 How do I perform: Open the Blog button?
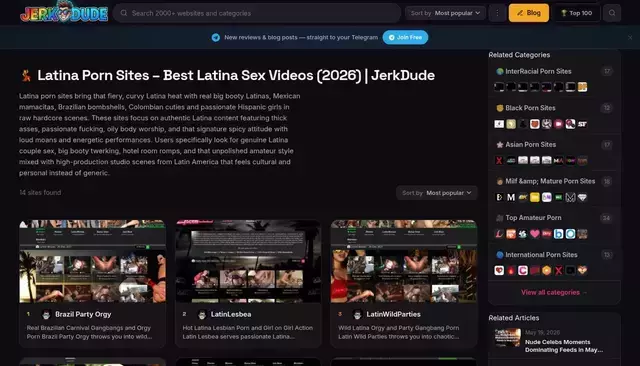tap(529, 13)
